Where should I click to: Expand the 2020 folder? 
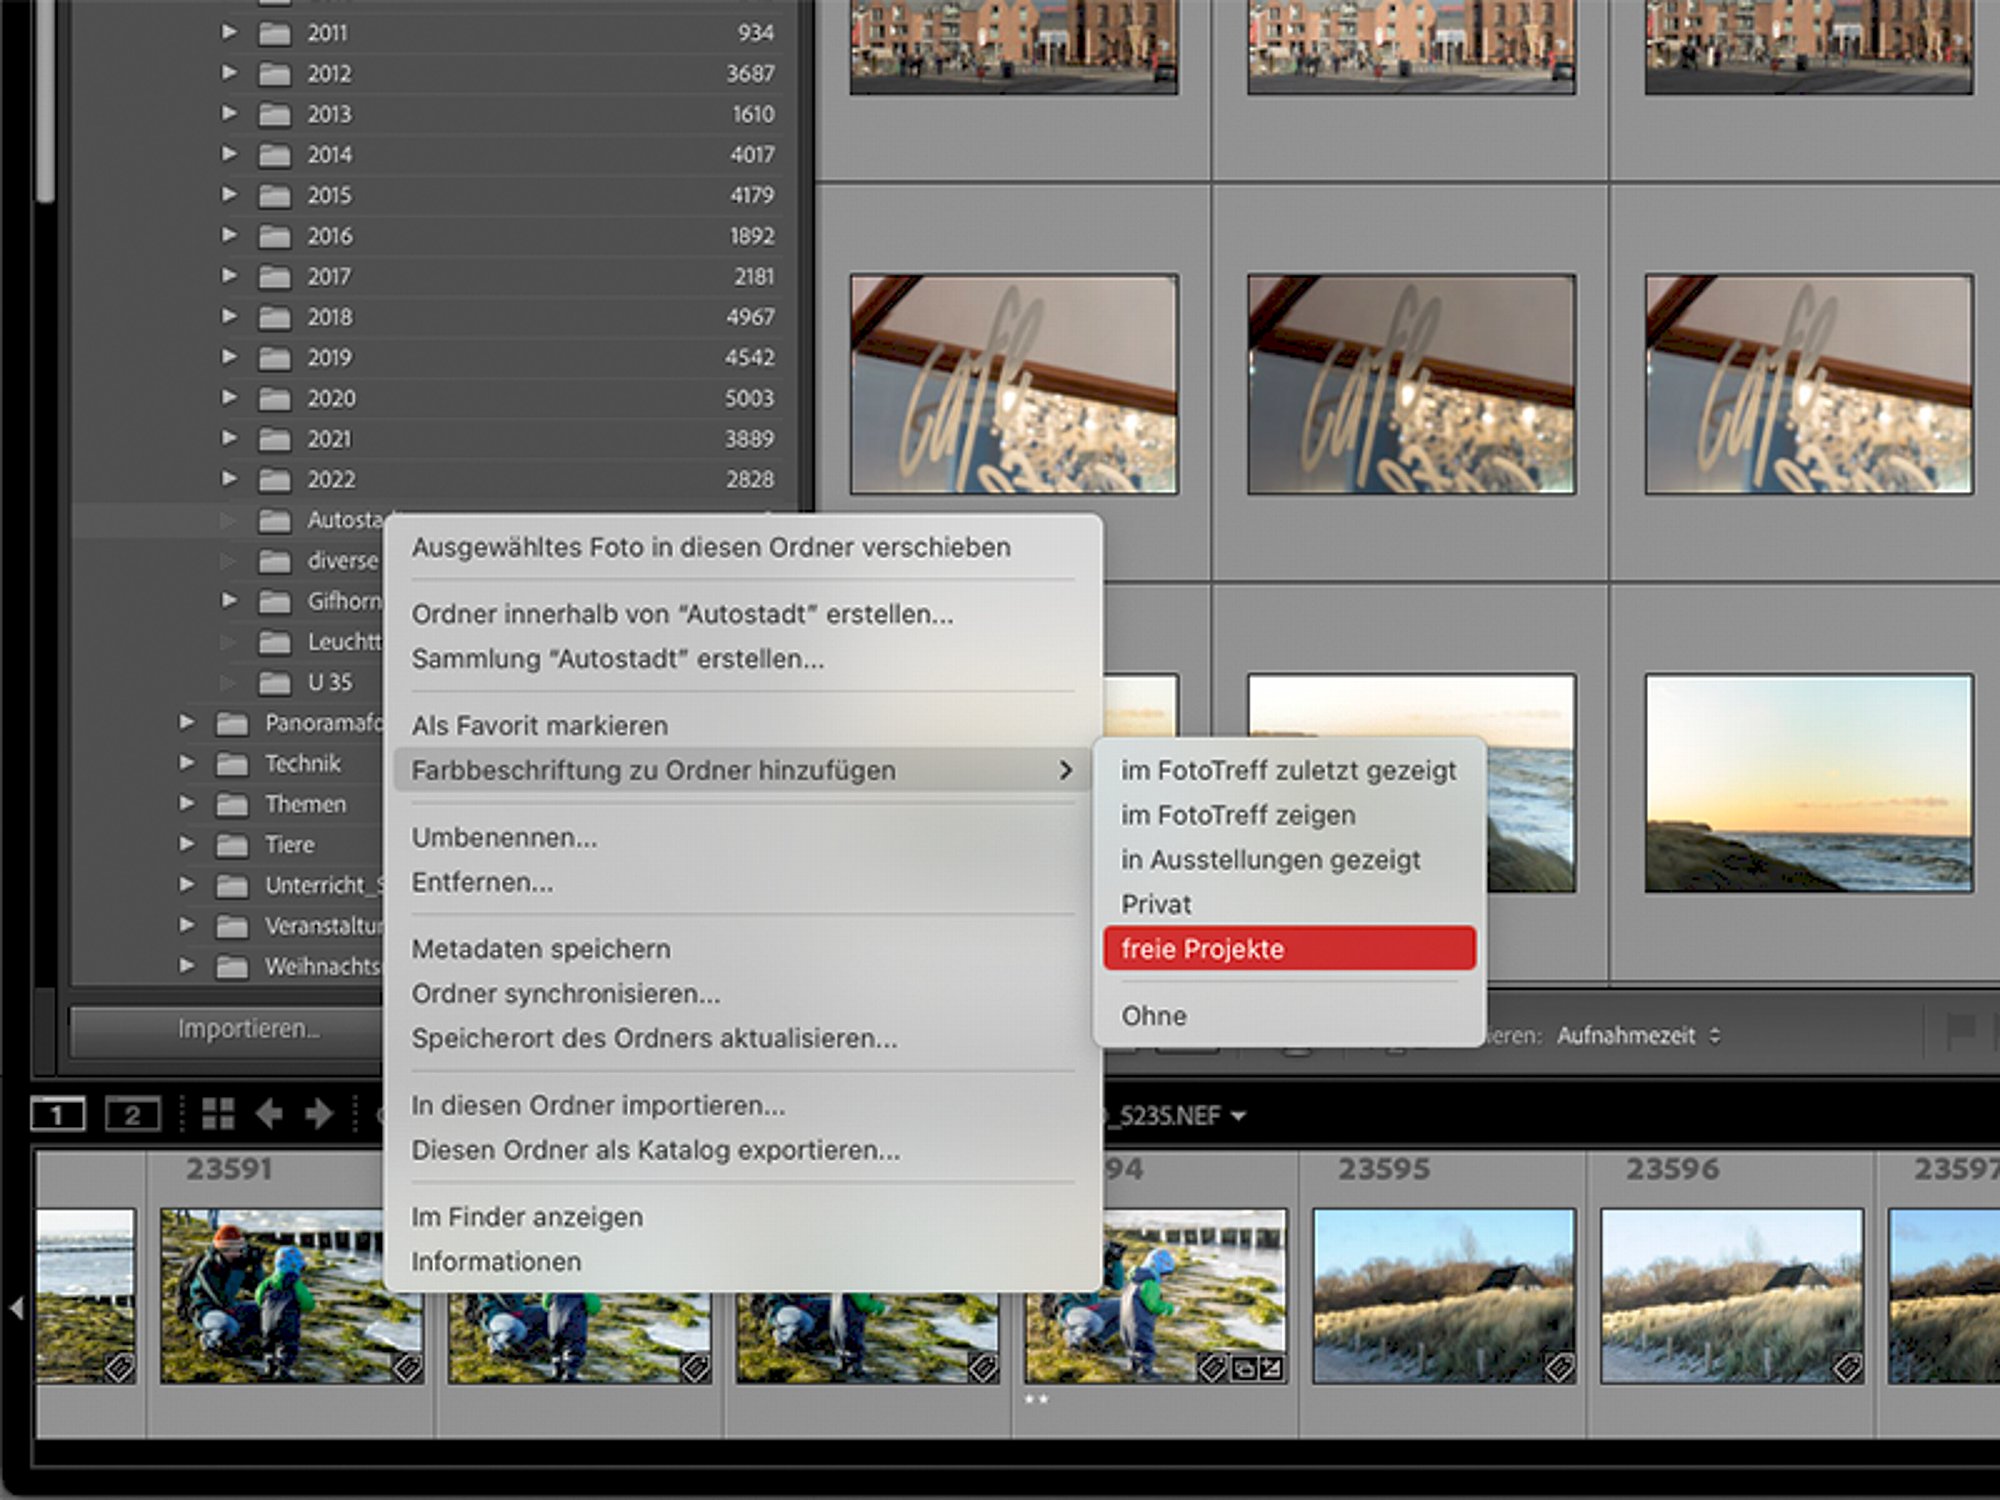coord(229,397)
